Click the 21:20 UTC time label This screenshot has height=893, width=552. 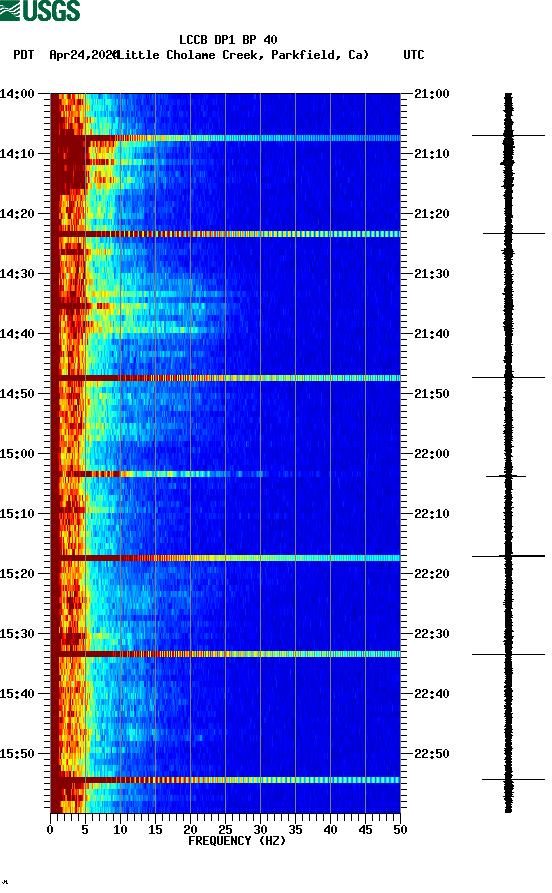tap(432, 214)
